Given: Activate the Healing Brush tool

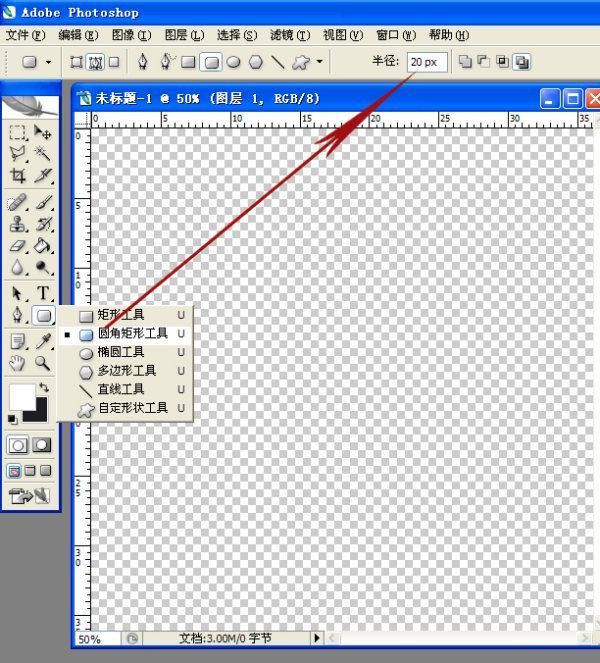Looking at the screenshot, I should [x=17, y=202].
